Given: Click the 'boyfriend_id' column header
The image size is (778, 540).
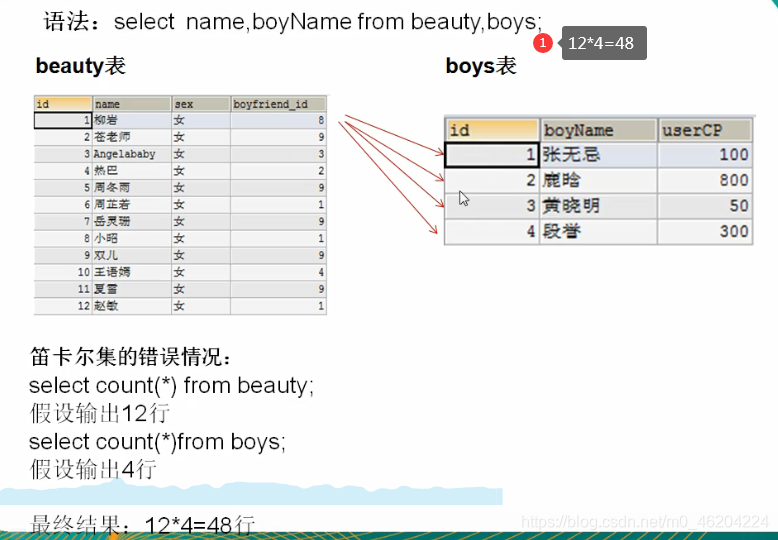Looking at the screenshot, I should click(x=278, y=104).
